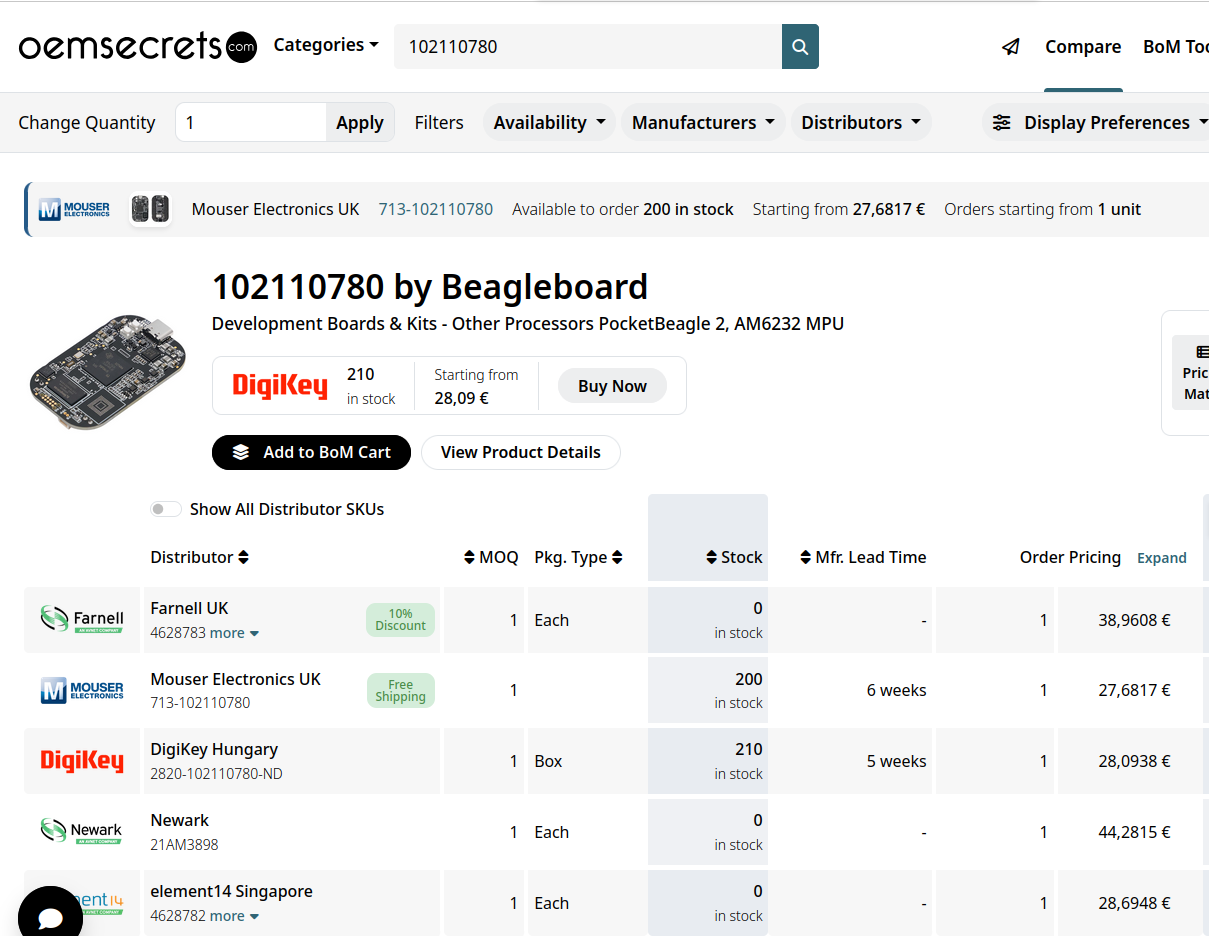This screenshot has width=1209, height=936.
Task: Click the PocketBeagle 2 product image
Action: pyautogui.click(x=108, y=374)
